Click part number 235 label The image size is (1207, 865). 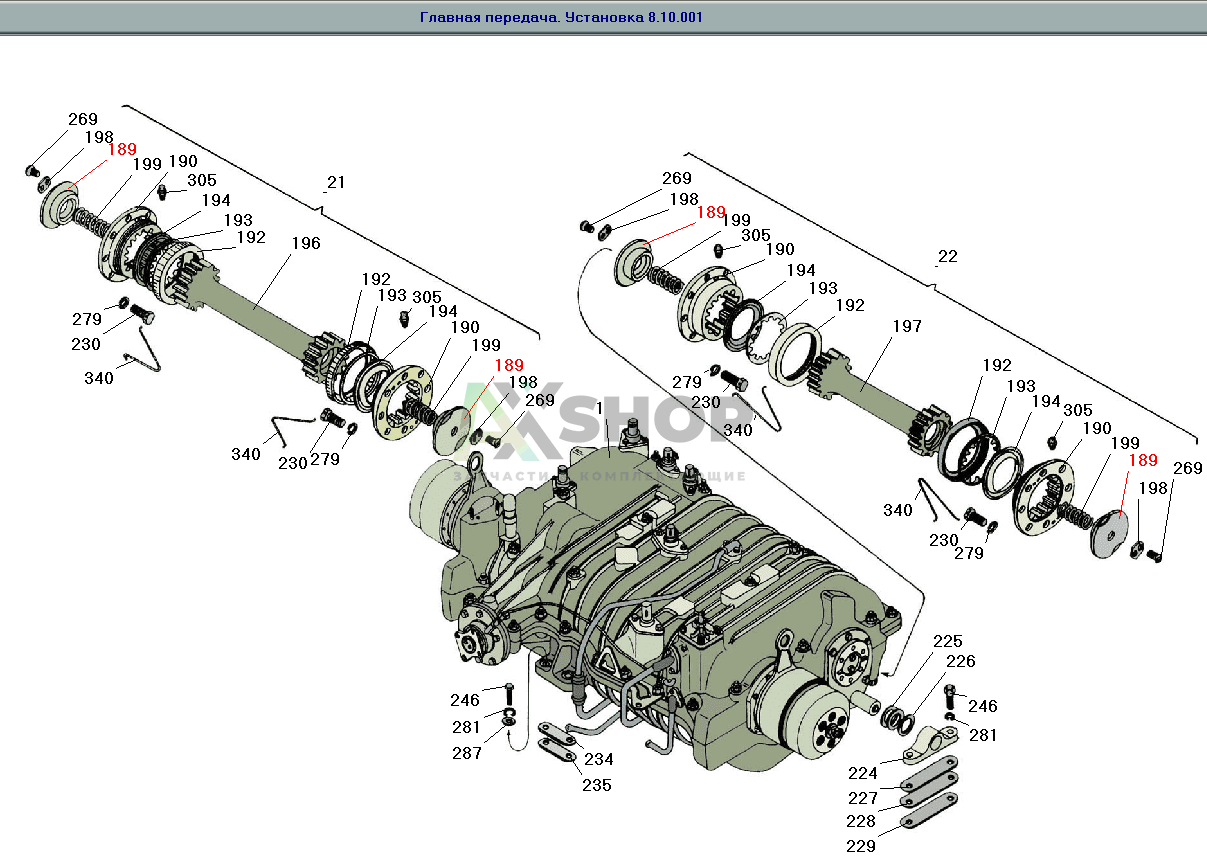click(x=597, y=785)
